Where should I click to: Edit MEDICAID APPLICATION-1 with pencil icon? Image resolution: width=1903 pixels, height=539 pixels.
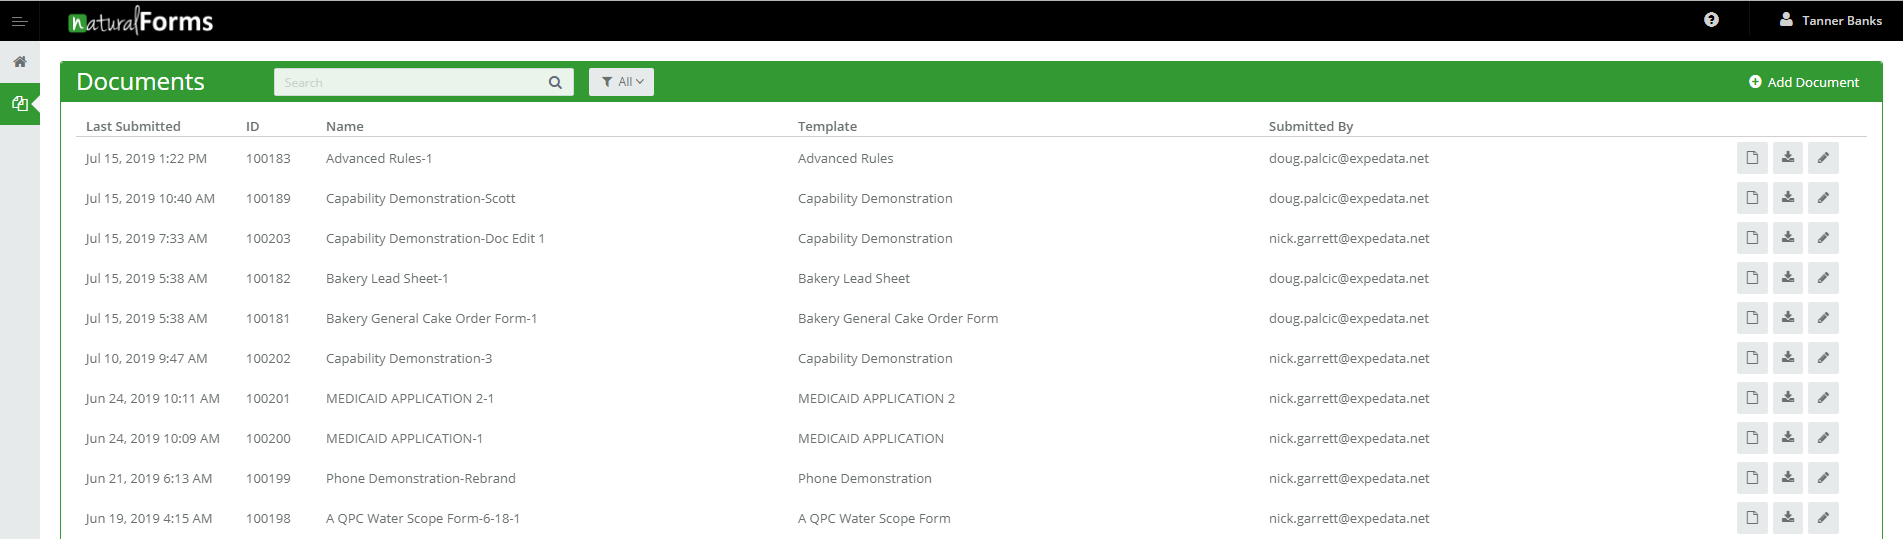pyautogui.click(x=1823, y=438)
